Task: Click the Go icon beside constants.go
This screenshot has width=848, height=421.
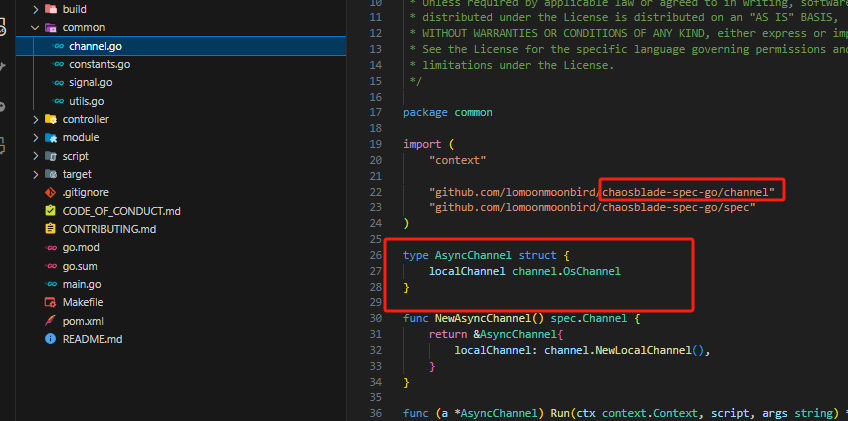Action: tap(57, 64)
